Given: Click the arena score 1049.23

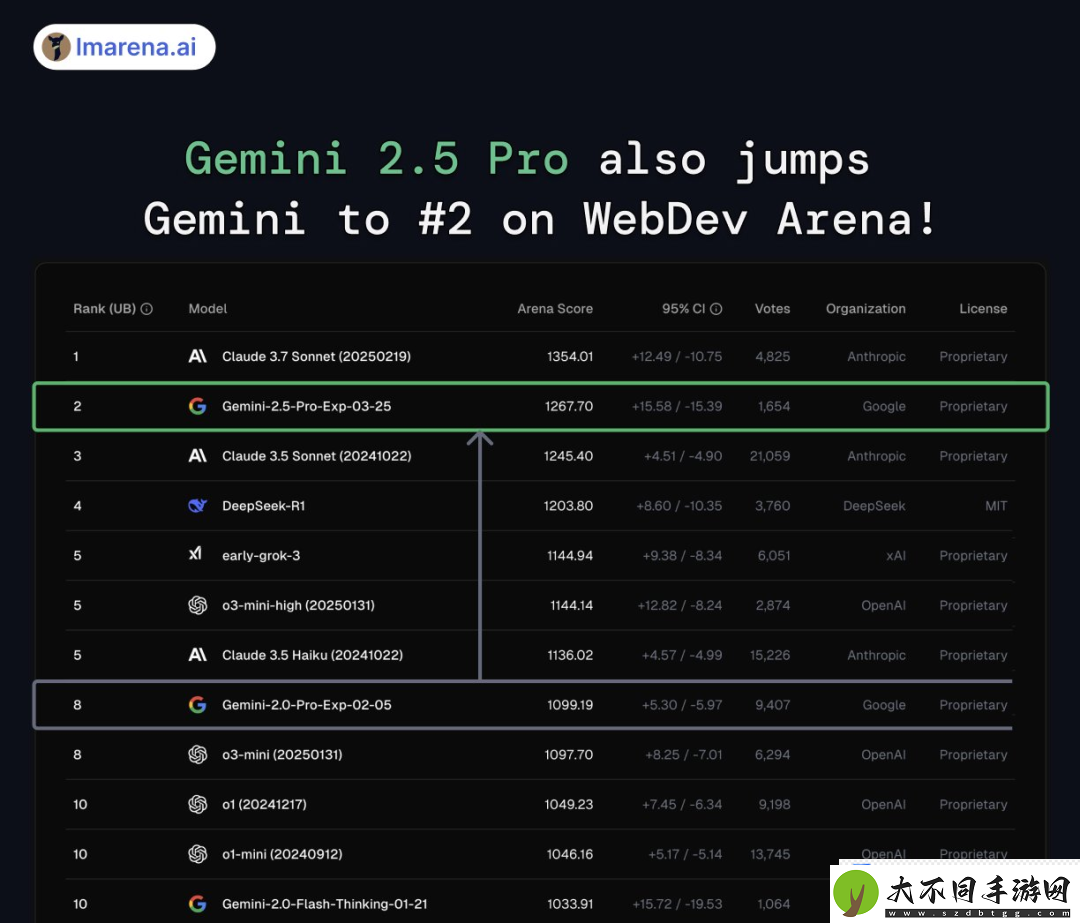Looking at the screenshot, I should (x=569, y=804).
